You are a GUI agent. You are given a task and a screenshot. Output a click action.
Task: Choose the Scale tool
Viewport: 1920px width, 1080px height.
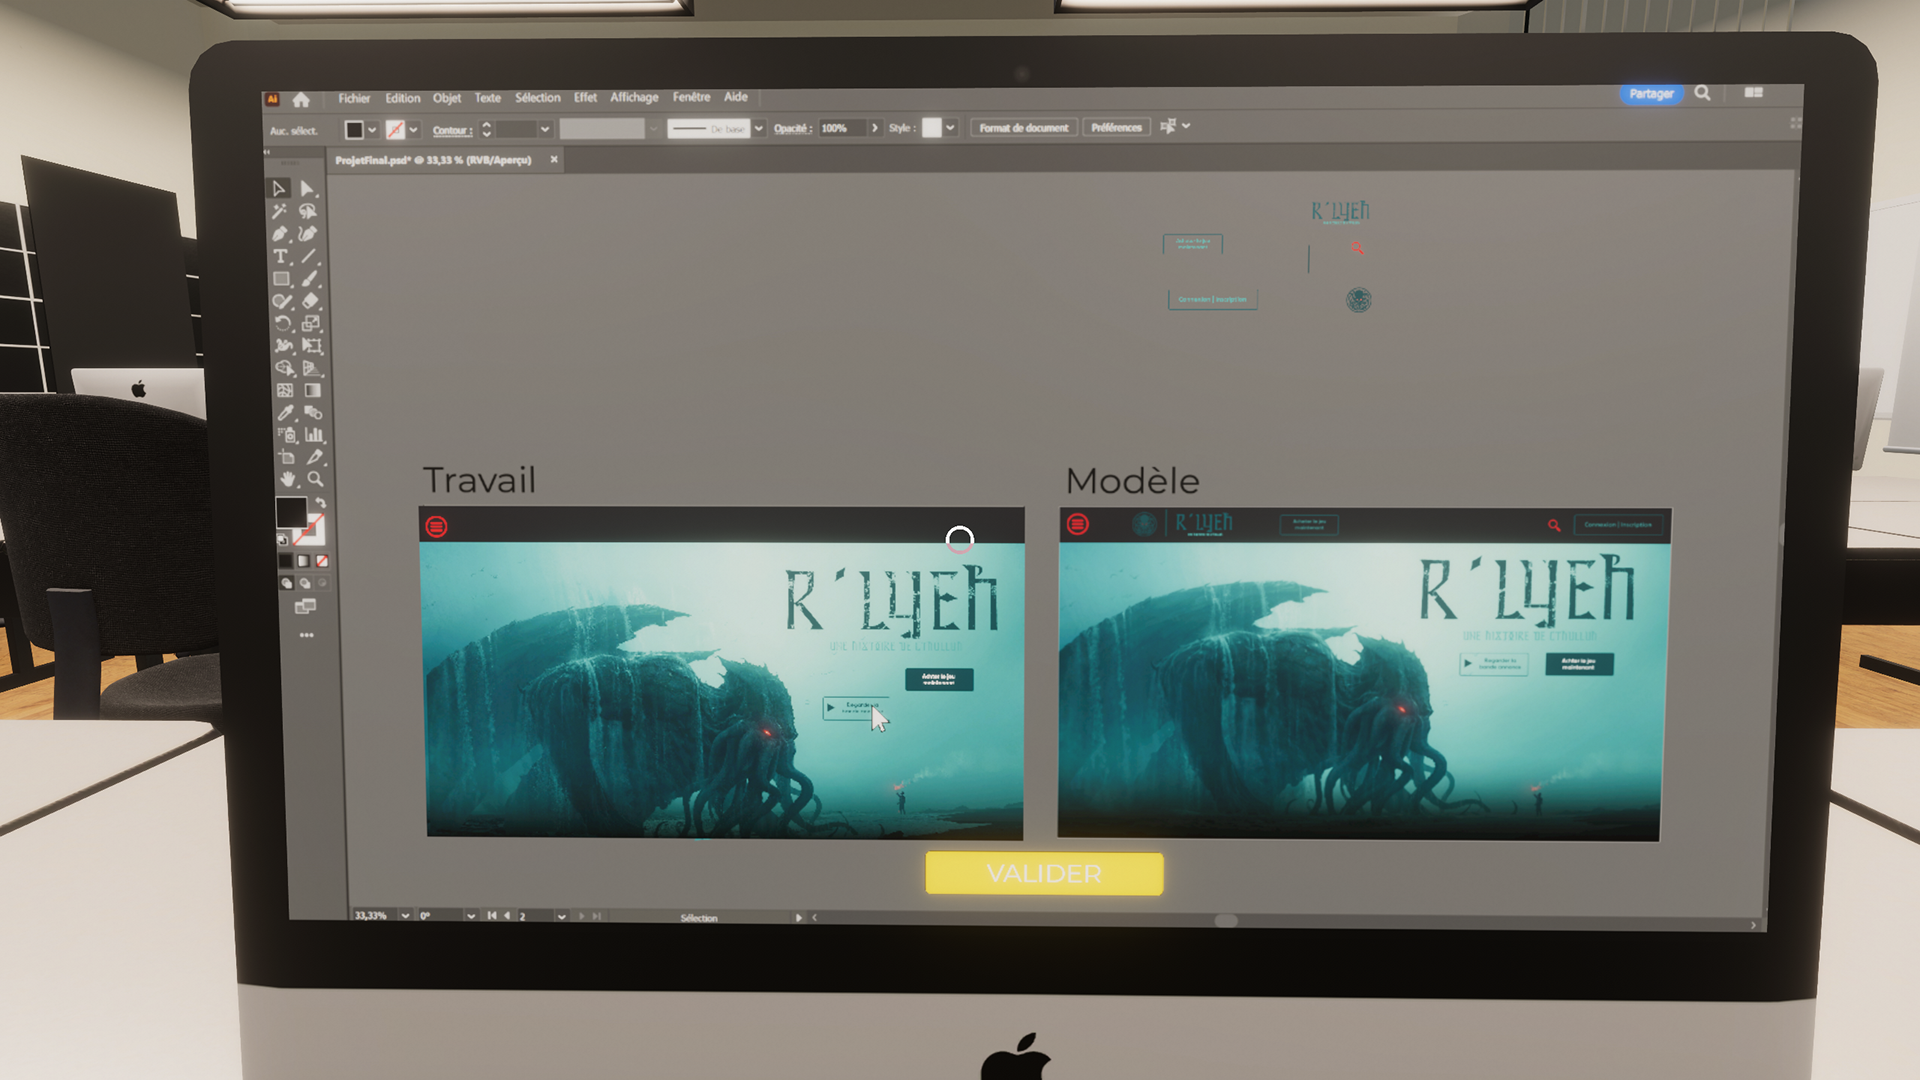[312, 323]
